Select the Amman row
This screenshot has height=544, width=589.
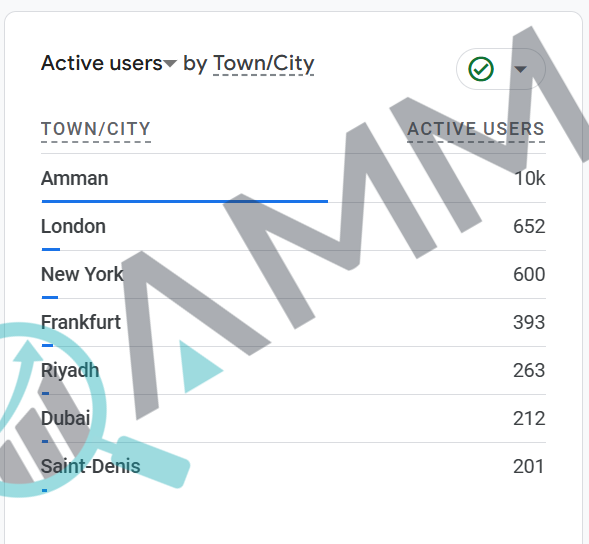click(x=293, y=178)
